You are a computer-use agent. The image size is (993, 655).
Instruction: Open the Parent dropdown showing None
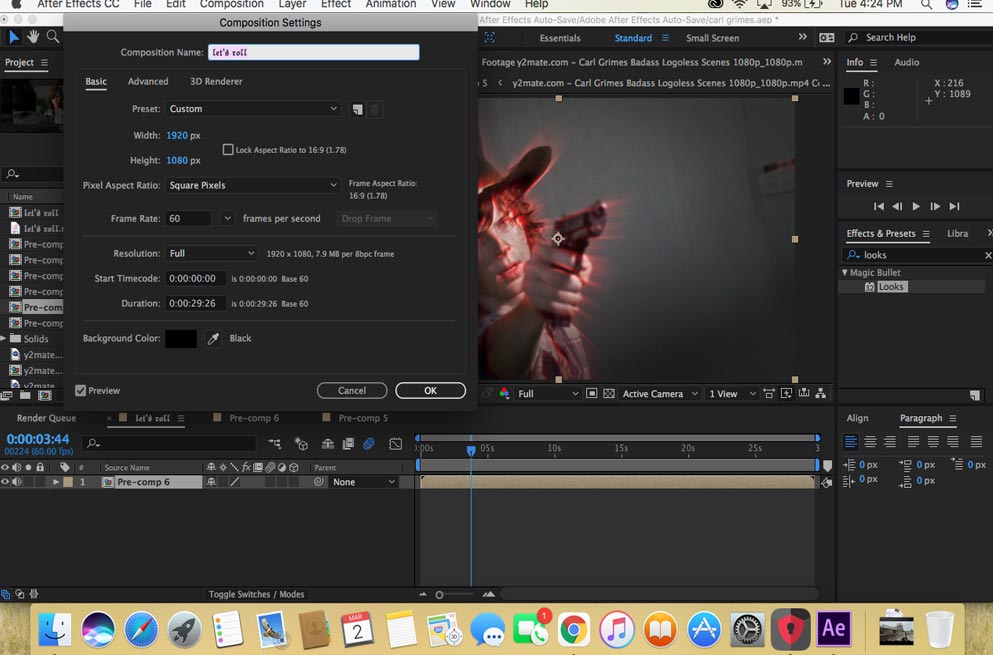tap(364, 482)
